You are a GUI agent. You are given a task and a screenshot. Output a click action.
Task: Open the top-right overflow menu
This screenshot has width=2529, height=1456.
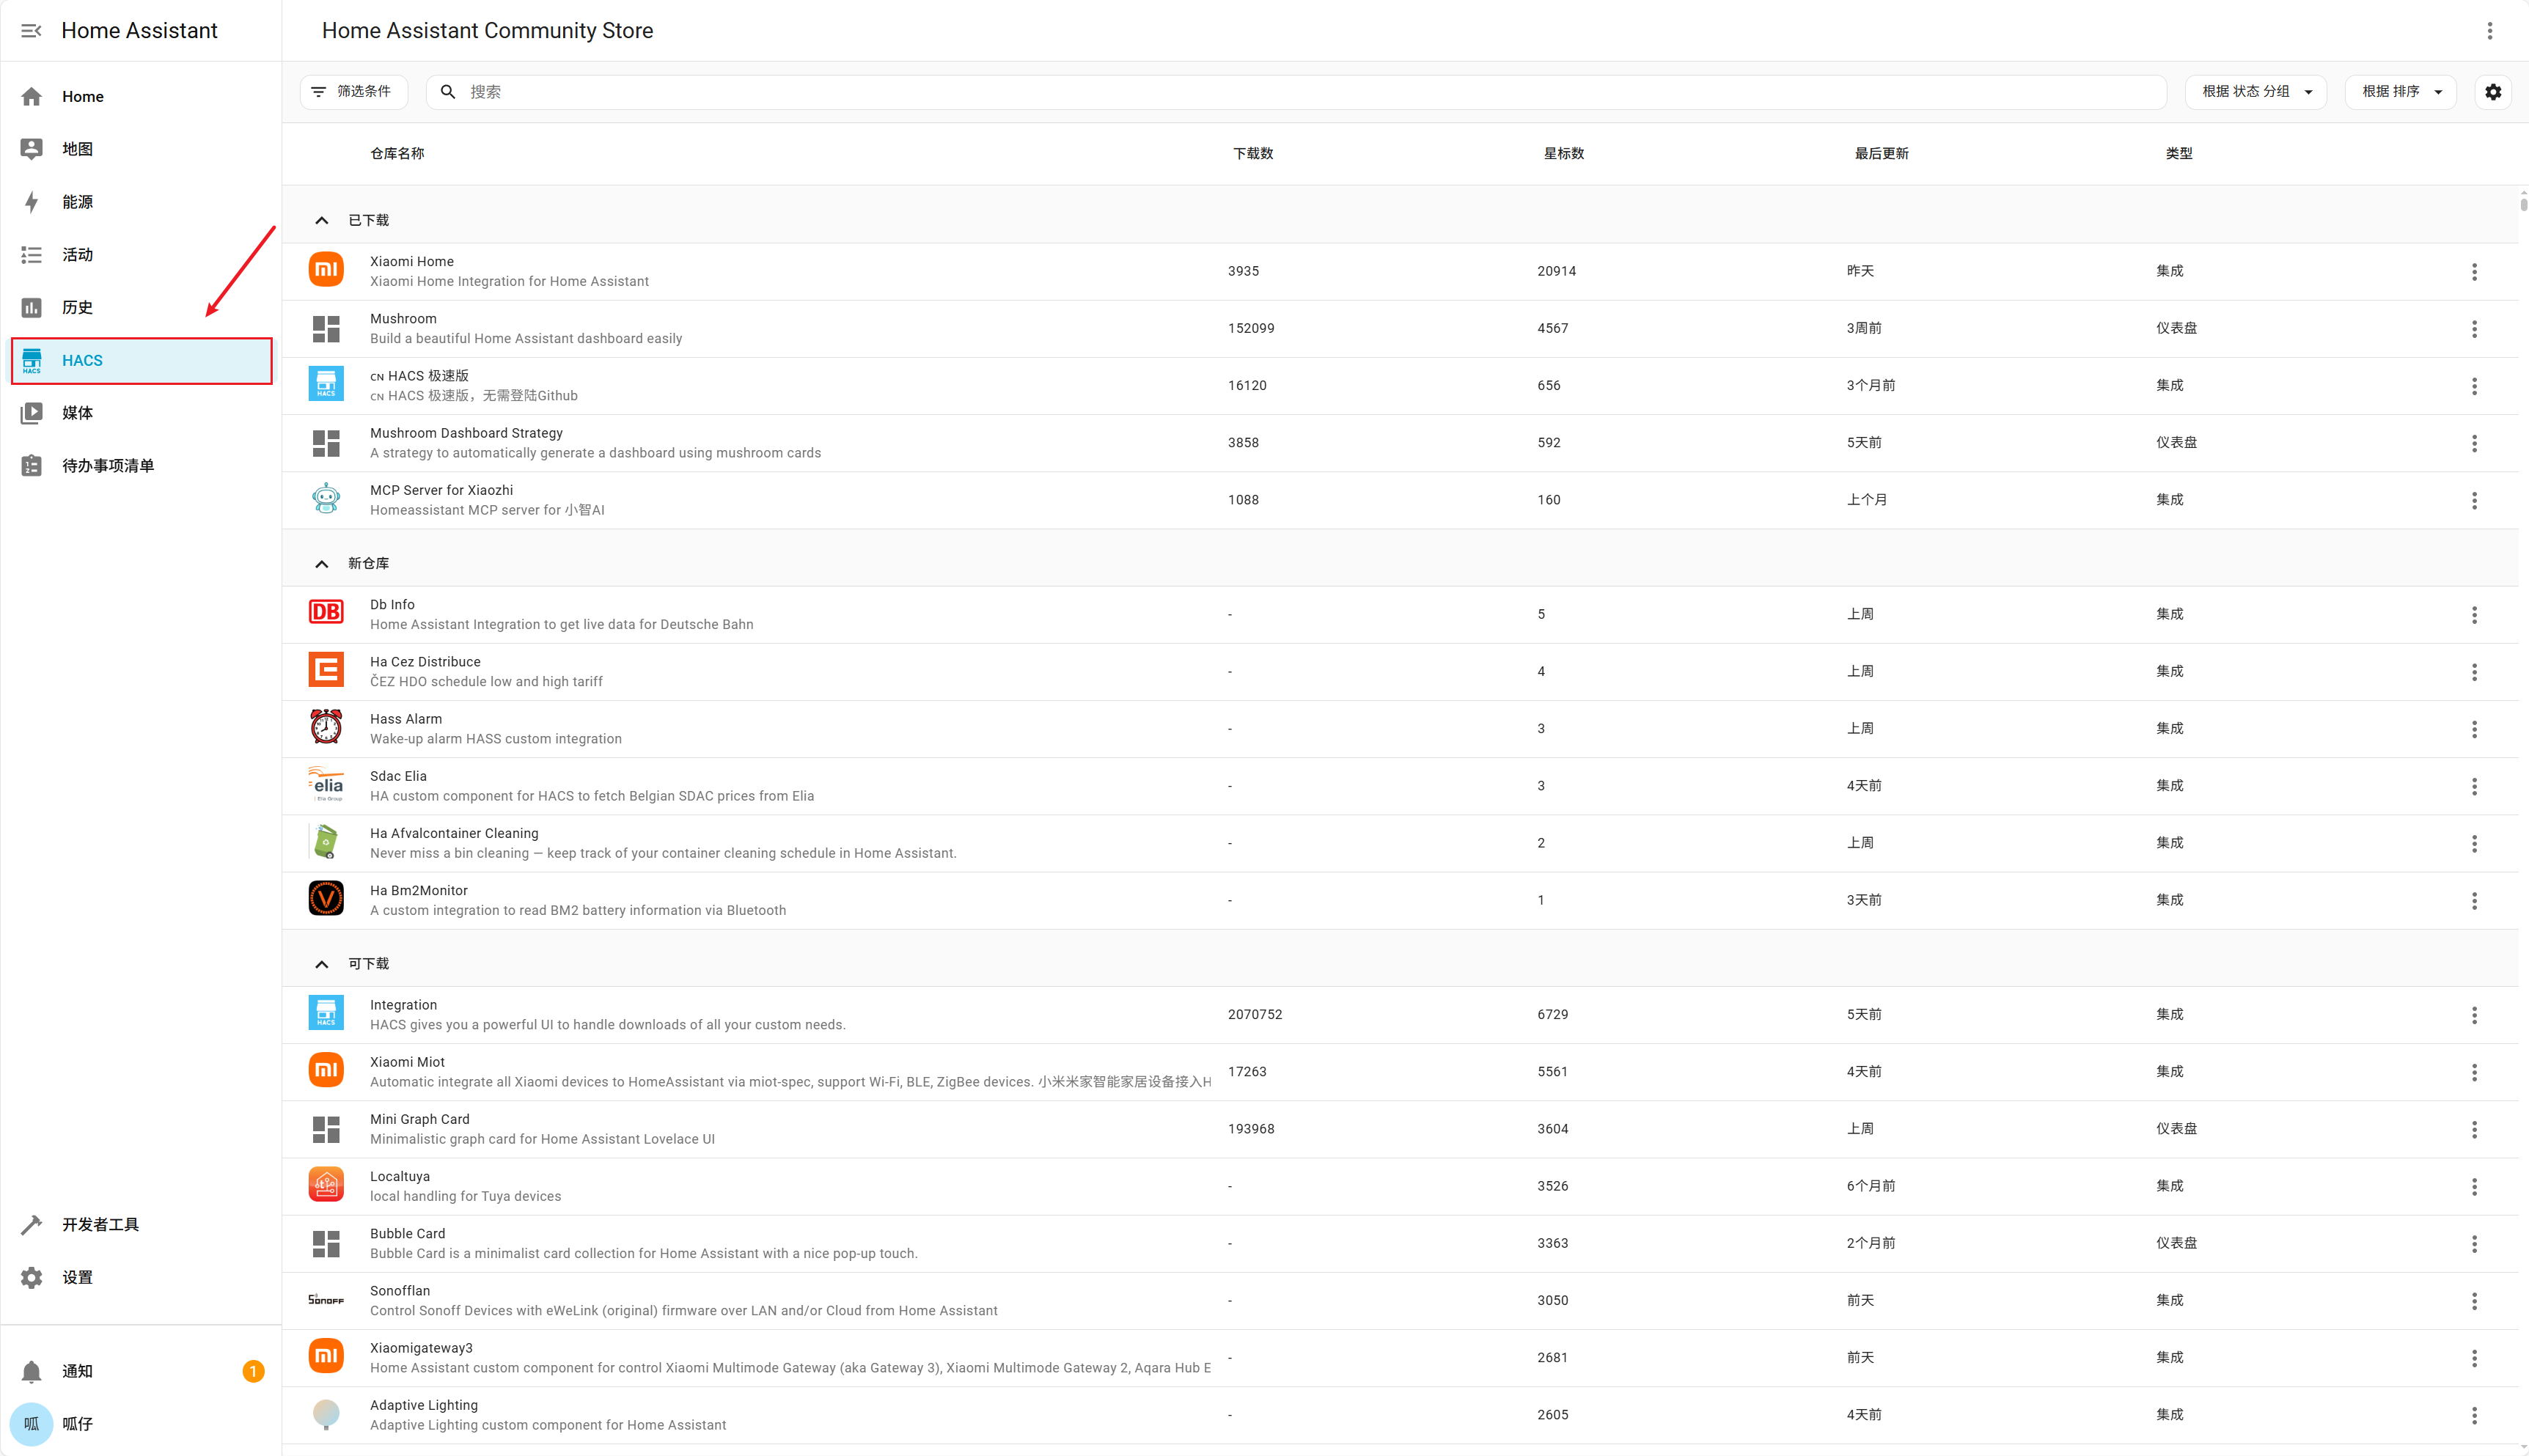coord(2490,31)
